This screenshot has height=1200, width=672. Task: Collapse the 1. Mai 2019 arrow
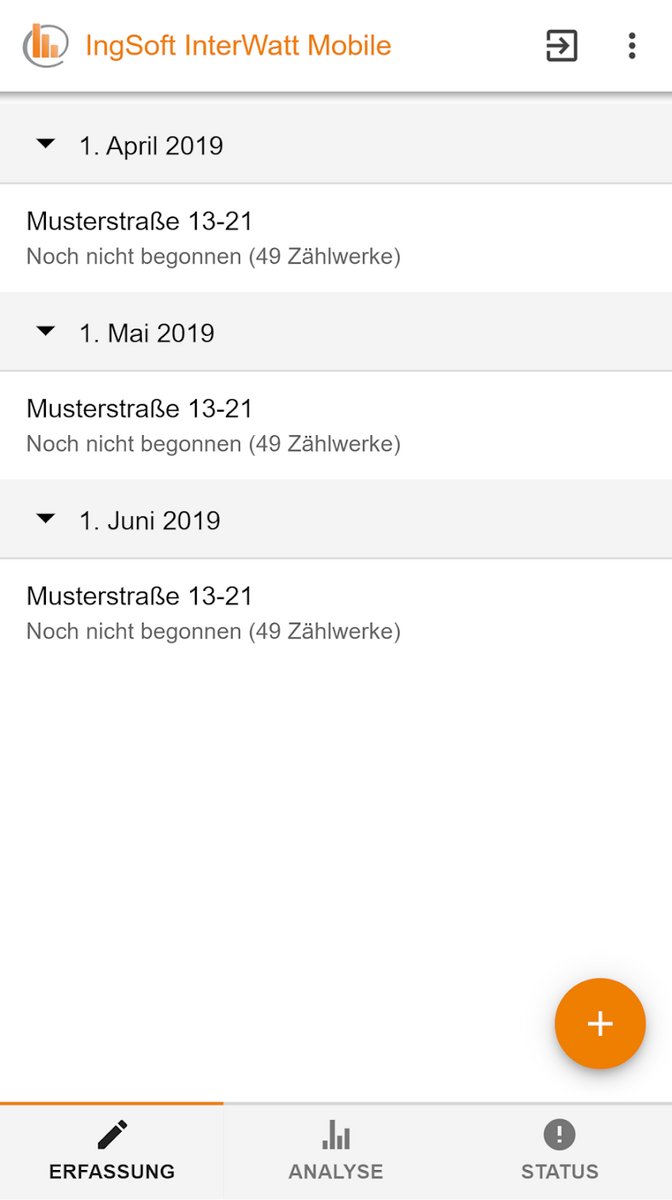coord(45,332)
